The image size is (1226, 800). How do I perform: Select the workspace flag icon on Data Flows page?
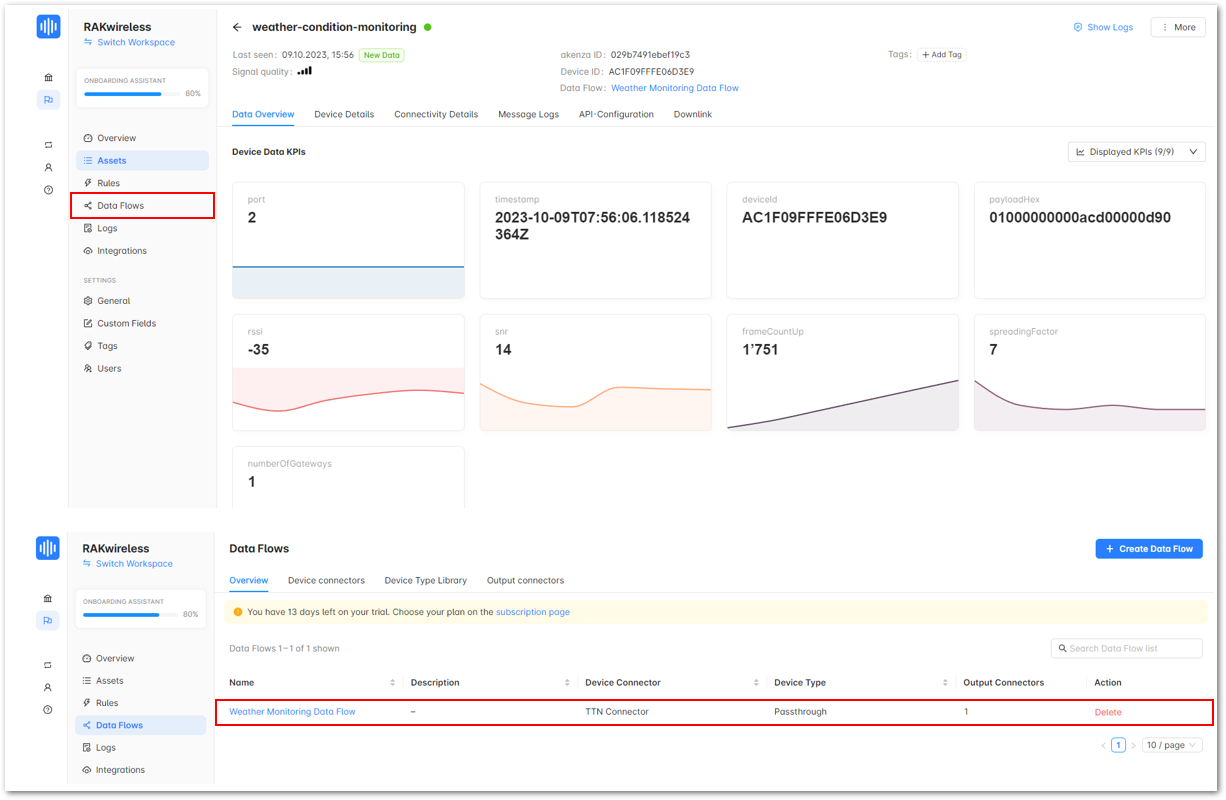pyautogui.click(x=48, y=620)
